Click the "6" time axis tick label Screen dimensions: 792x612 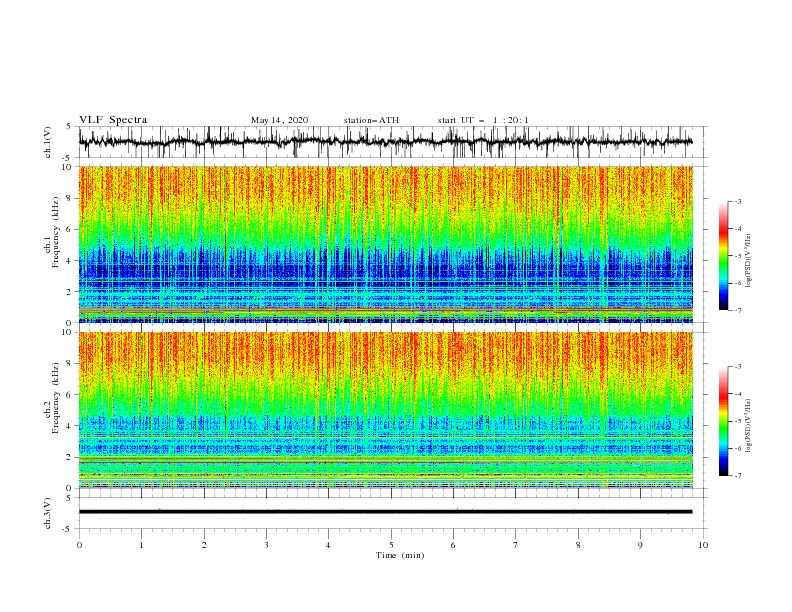[453, 545]
